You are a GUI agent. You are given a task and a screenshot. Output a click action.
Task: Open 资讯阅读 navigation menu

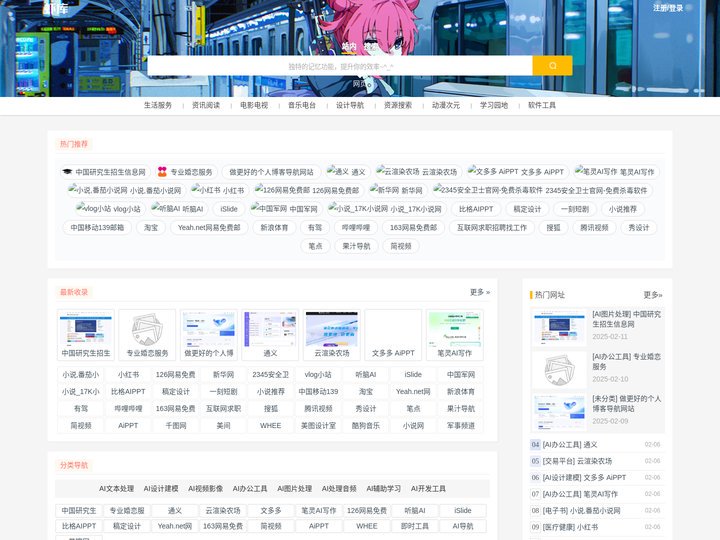click(x=206, y=105)
